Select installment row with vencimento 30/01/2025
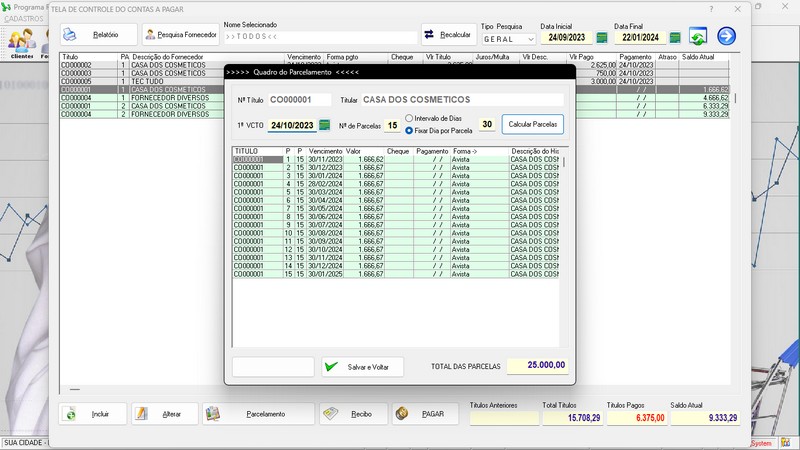This screenshot has height=450, width=800. tap(326, 274)
